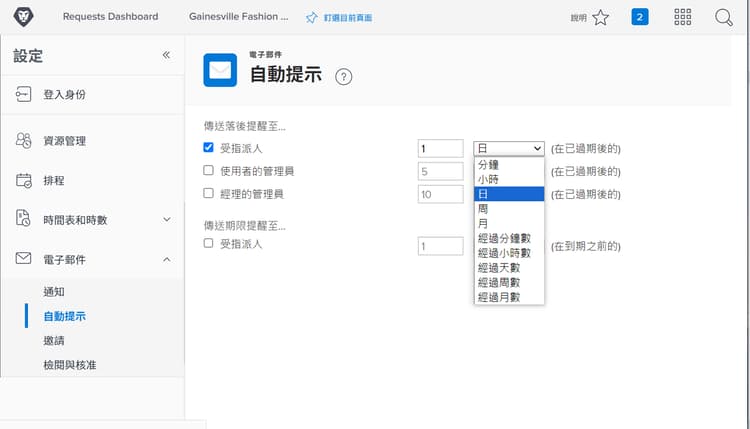Viewport: 750px width, 429px height.
Task: Select 月 from the dropdown list
Action: pyautogui.click(x=509, y=223)
